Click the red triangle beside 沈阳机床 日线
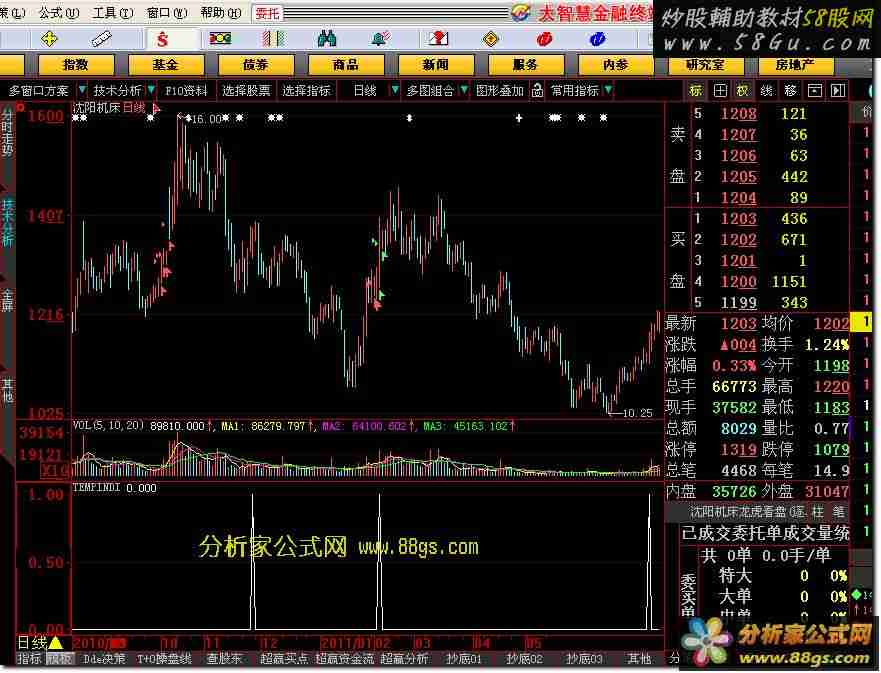Viewport: 881px width, 673px height. click(156, 108)
